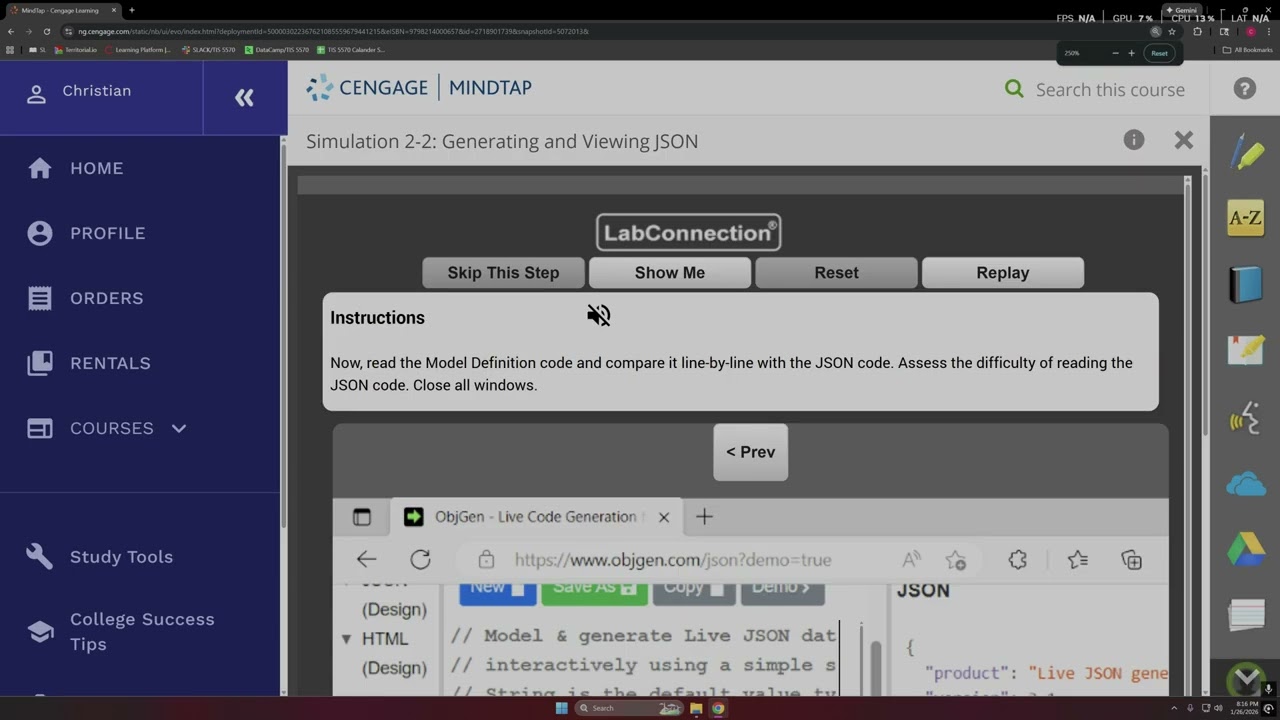Open the blue book tool
Screen dimensions: 1280x720
1246,285
